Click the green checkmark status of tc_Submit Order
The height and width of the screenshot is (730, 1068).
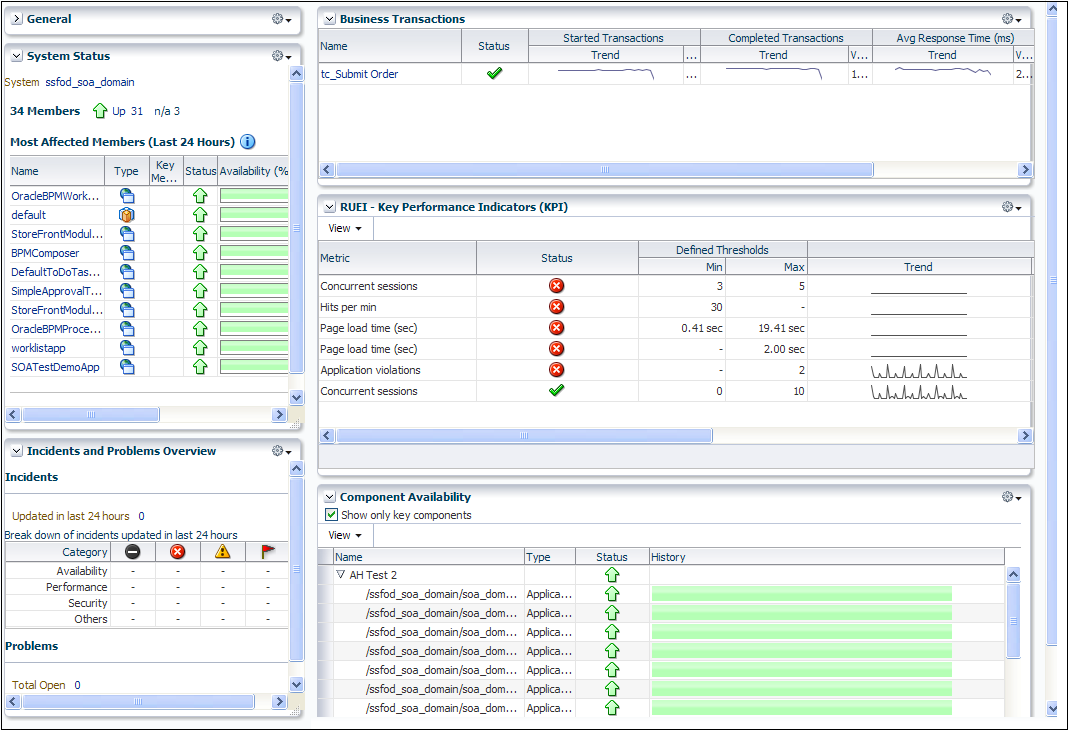tap(494, 73)
